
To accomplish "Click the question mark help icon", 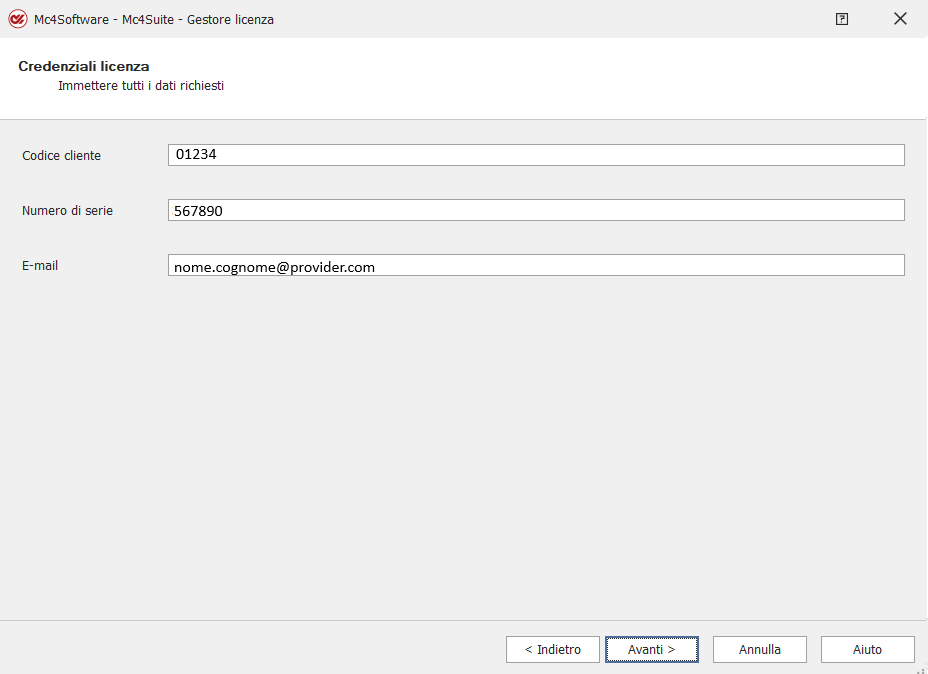I will click(842, 19).
